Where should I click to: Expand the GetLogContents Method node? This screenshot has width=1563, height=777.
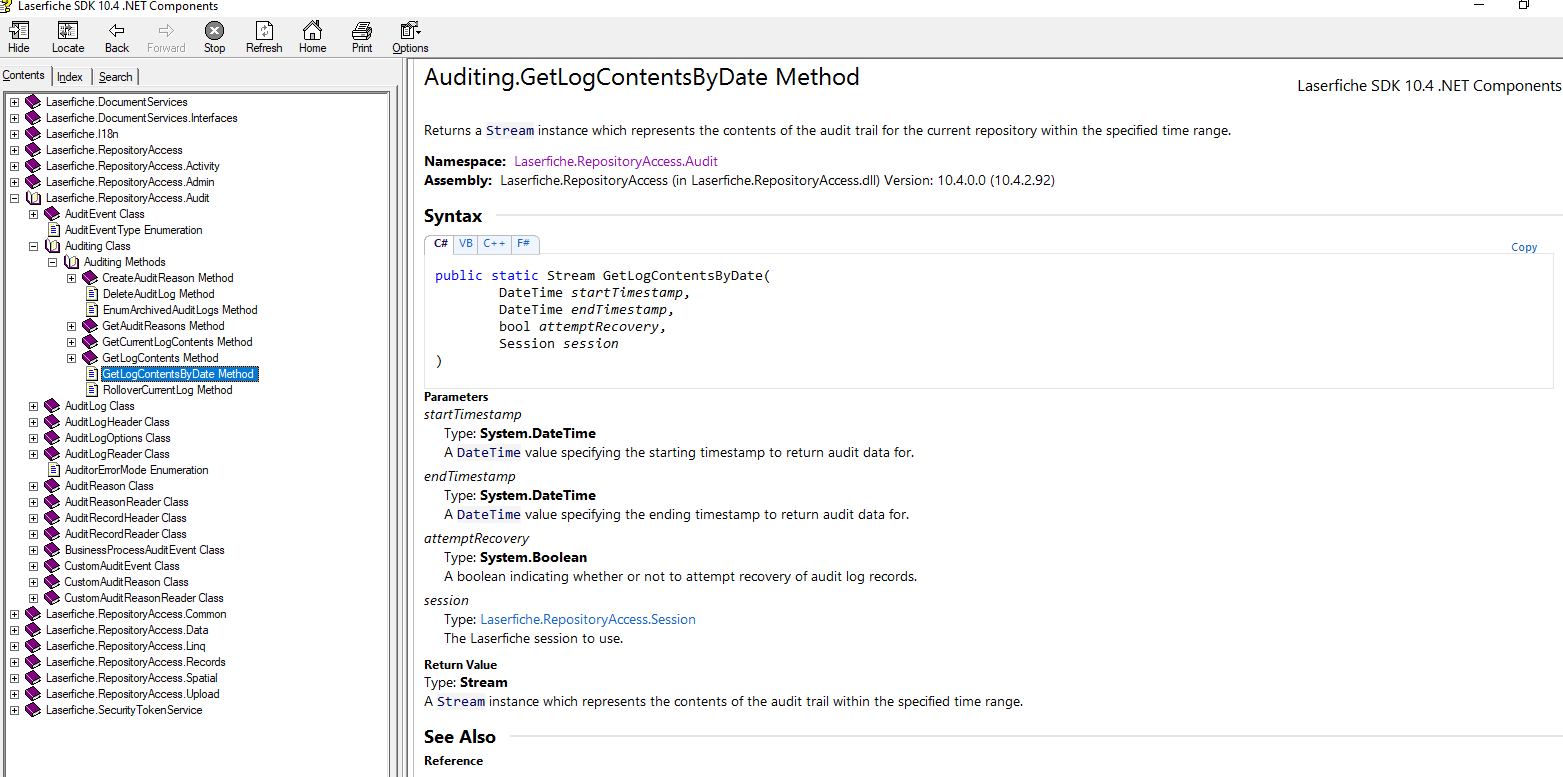[x=71, y=358]
